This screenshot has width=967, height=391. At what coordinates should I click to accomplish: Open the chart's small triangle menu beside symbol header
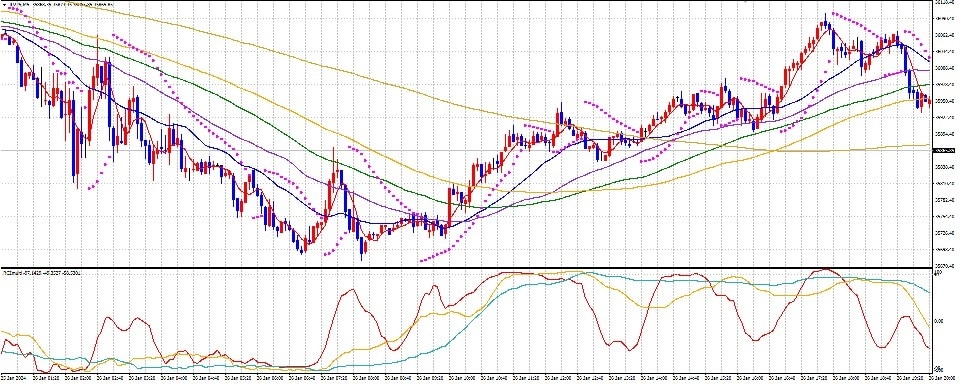(x=3, y=6)
